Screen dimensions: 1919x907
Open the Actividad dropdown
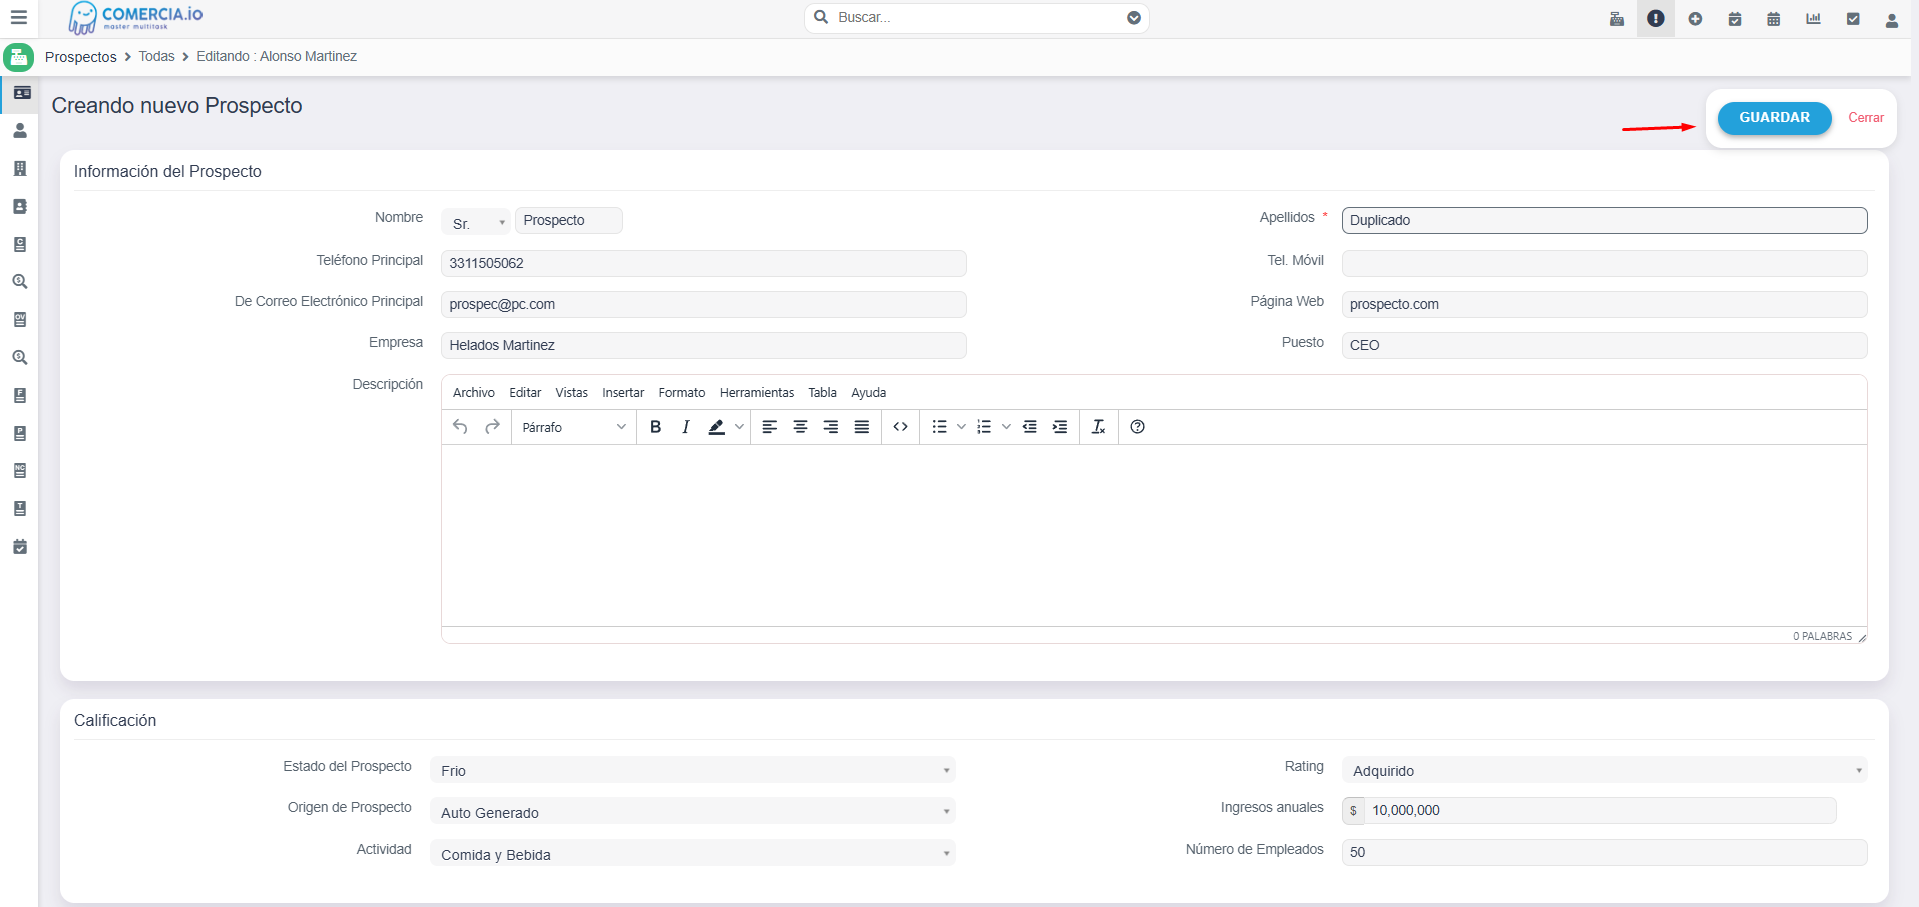(x=692, y=853)
